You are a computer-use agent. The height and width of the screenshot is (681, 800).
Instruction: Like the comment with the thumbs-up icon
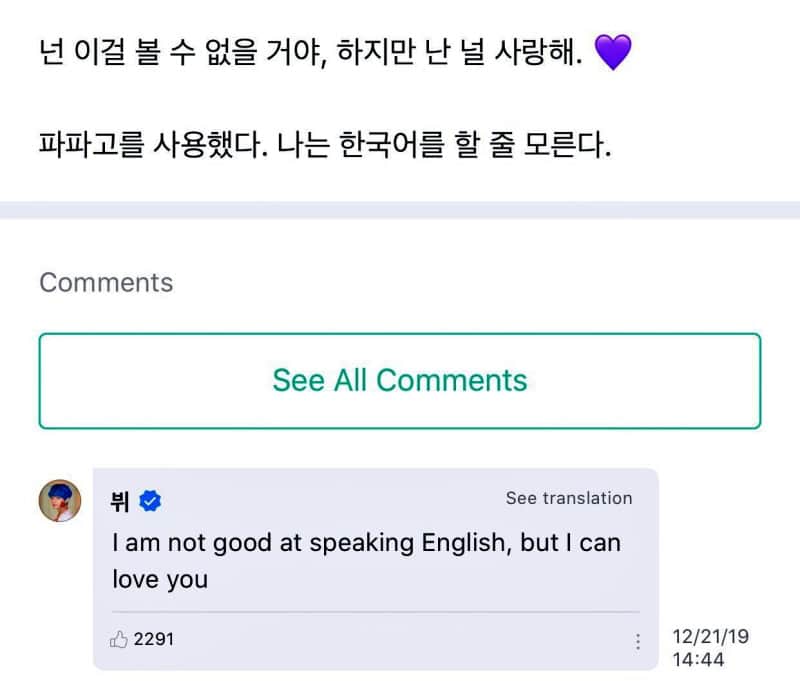point(118,639)
